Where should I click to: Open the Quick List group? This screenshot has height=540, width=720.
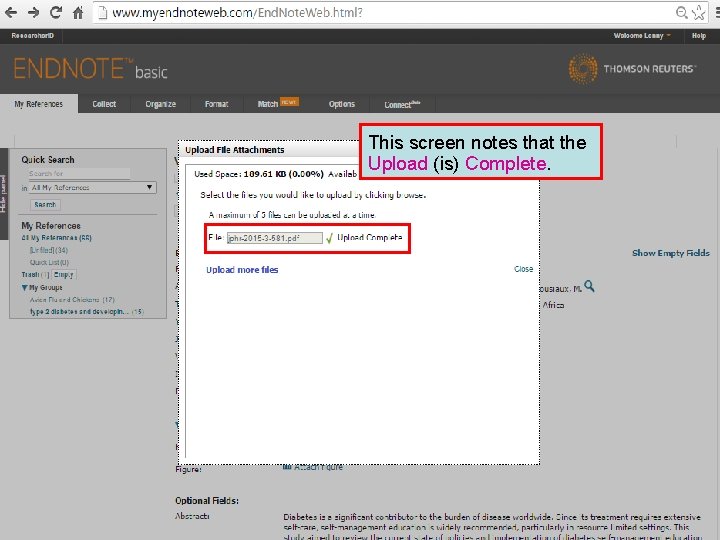pyautogui.click(x=49, y=263)
